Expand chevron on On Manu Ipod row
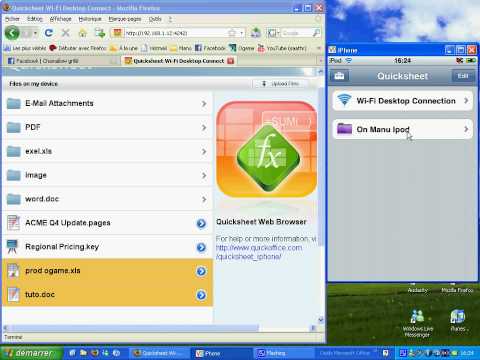Viewport: 480px width, 360px height. pyautogui.click(x=466, y=129)
